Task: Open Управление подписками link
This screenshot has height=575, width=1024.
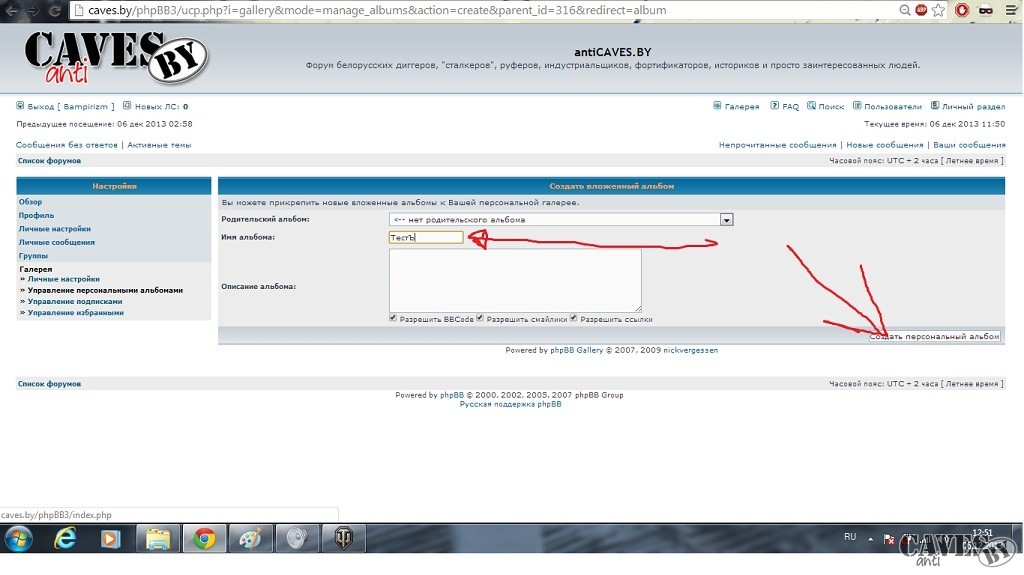Action: 75,301
